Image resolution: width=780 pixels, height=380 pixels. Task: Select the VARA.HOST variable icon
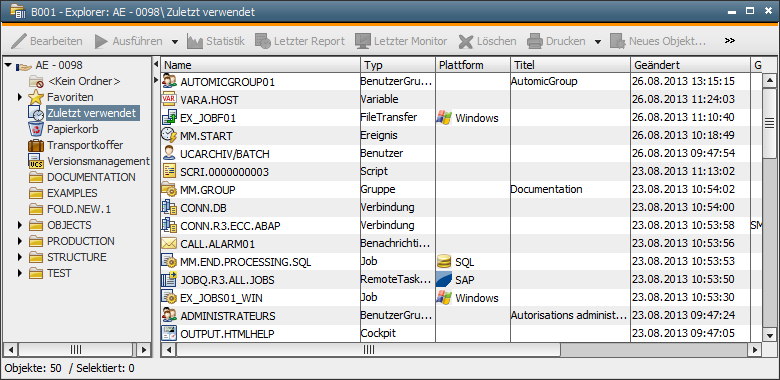pos(169,99)
